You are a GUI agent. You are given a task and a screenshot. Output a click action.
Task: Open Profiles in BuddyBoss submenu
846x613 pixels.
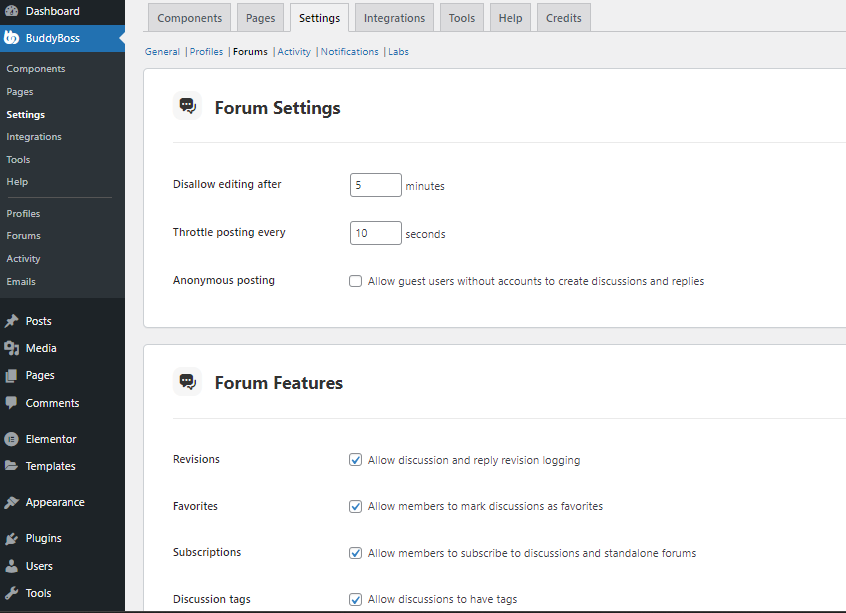point(23,214)
